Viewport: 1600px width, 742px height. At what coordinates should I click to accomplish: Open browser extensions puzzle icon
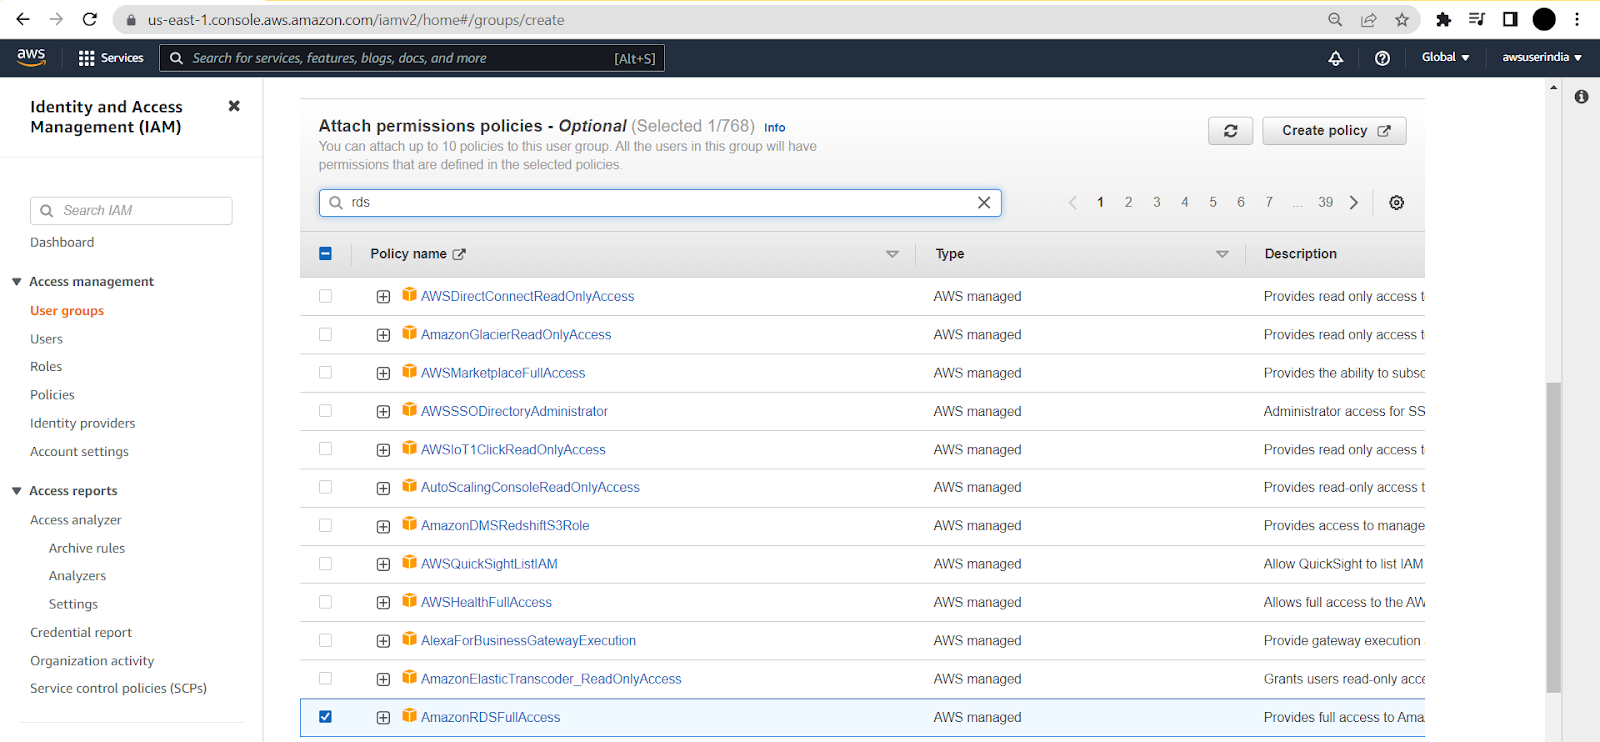click(1443, 19)
